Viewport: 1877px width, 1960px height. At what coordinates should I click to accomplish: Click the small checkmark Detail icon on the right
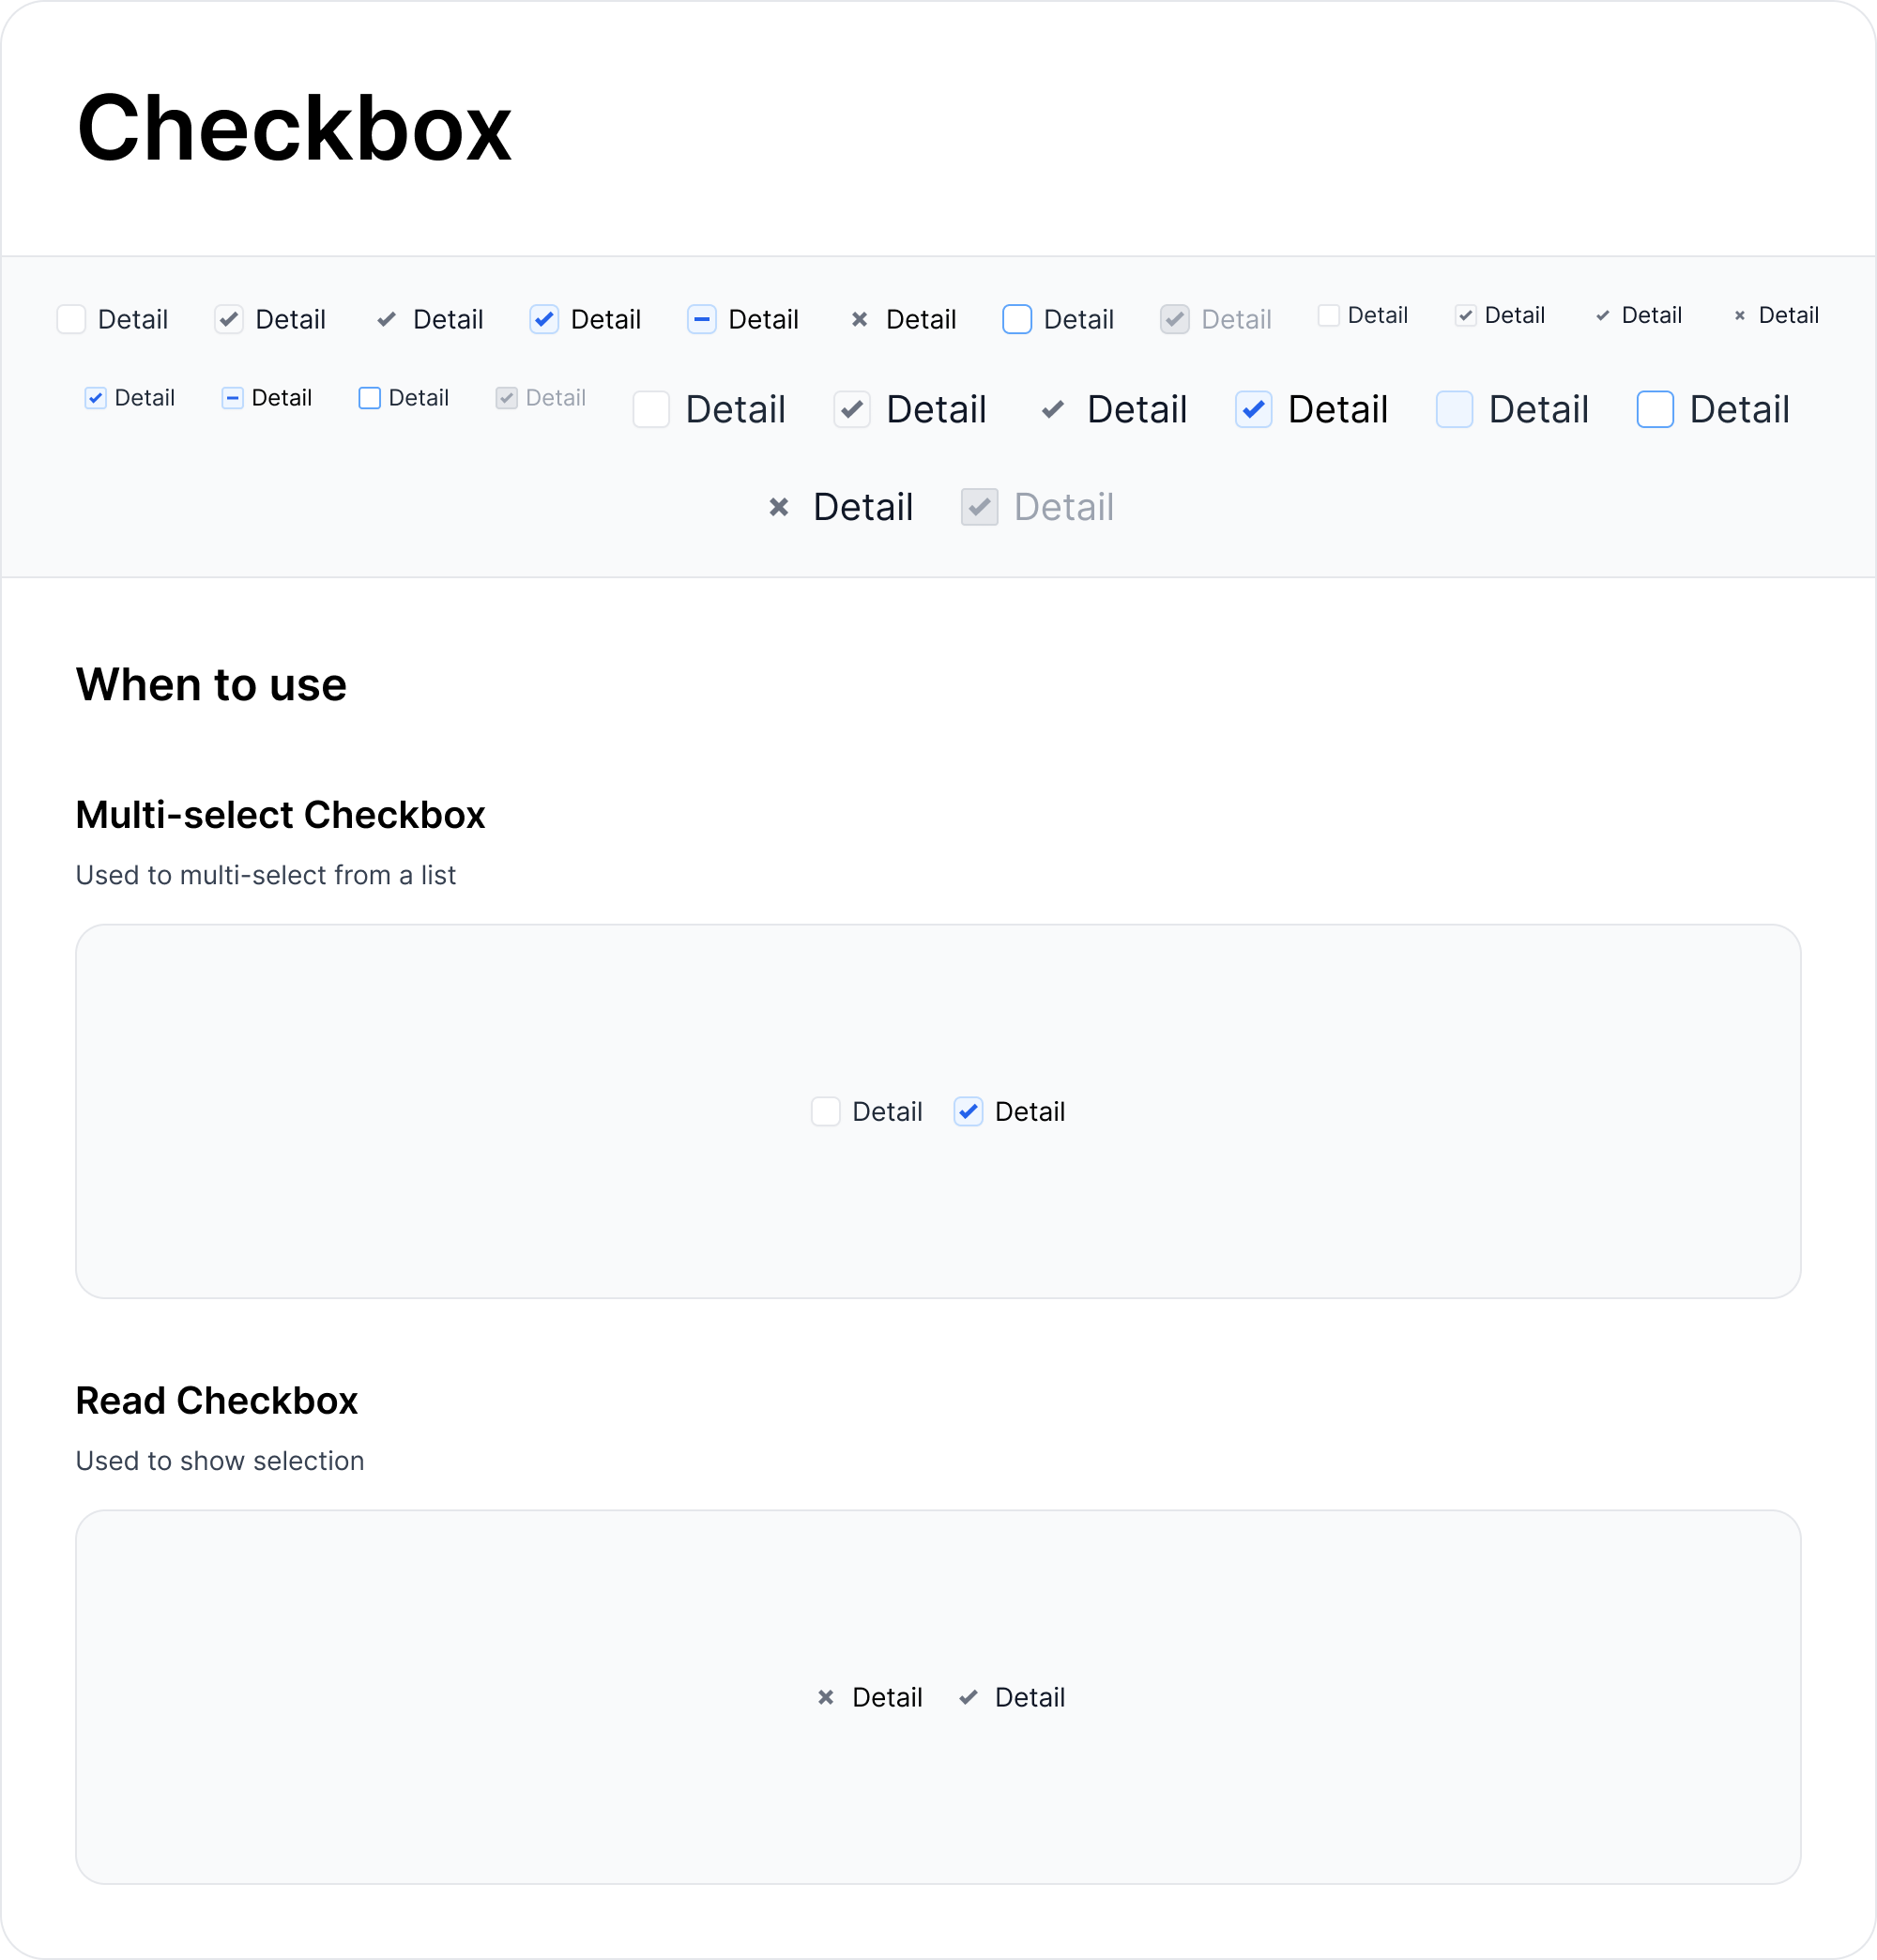coord(1604,315)
